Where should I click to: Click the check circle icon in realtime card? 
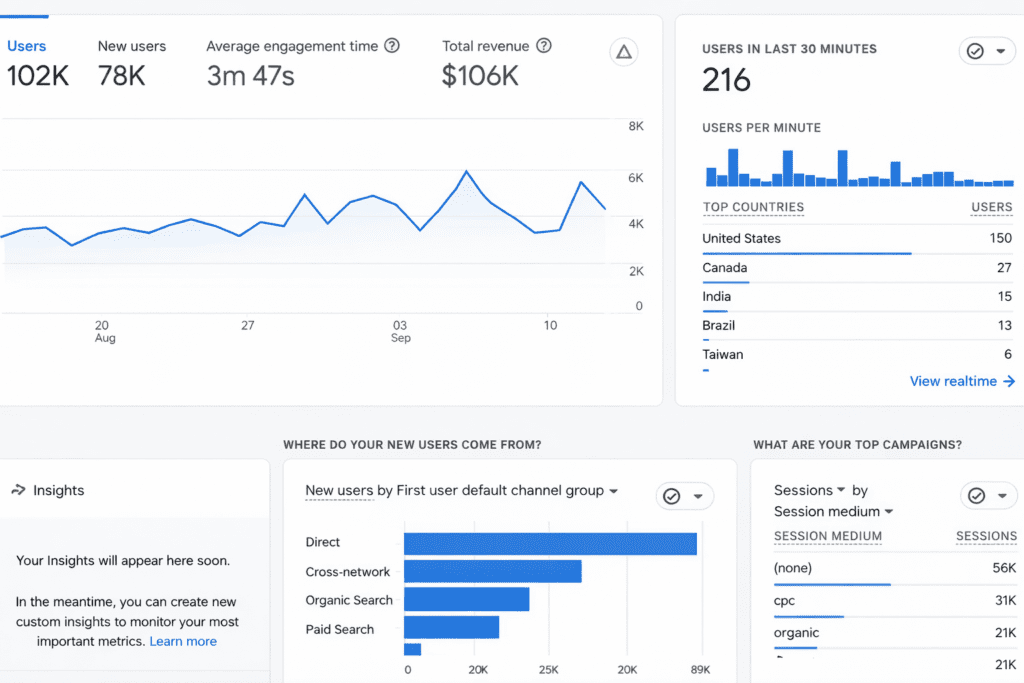pos(976,51)
